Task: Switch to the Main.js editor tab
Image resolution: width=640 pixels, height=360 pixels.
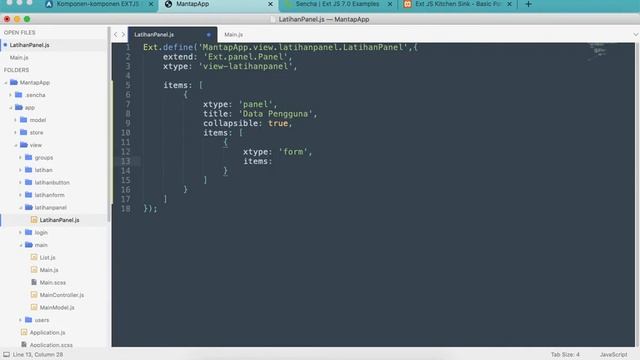Action: click(233, 35)
